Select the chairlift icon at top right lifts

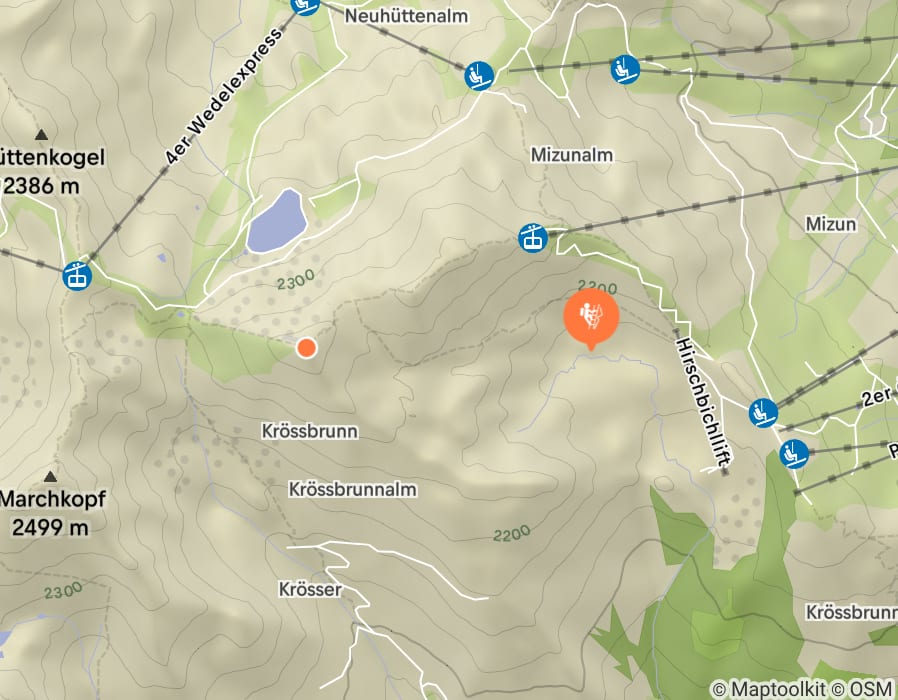[625, 69]
